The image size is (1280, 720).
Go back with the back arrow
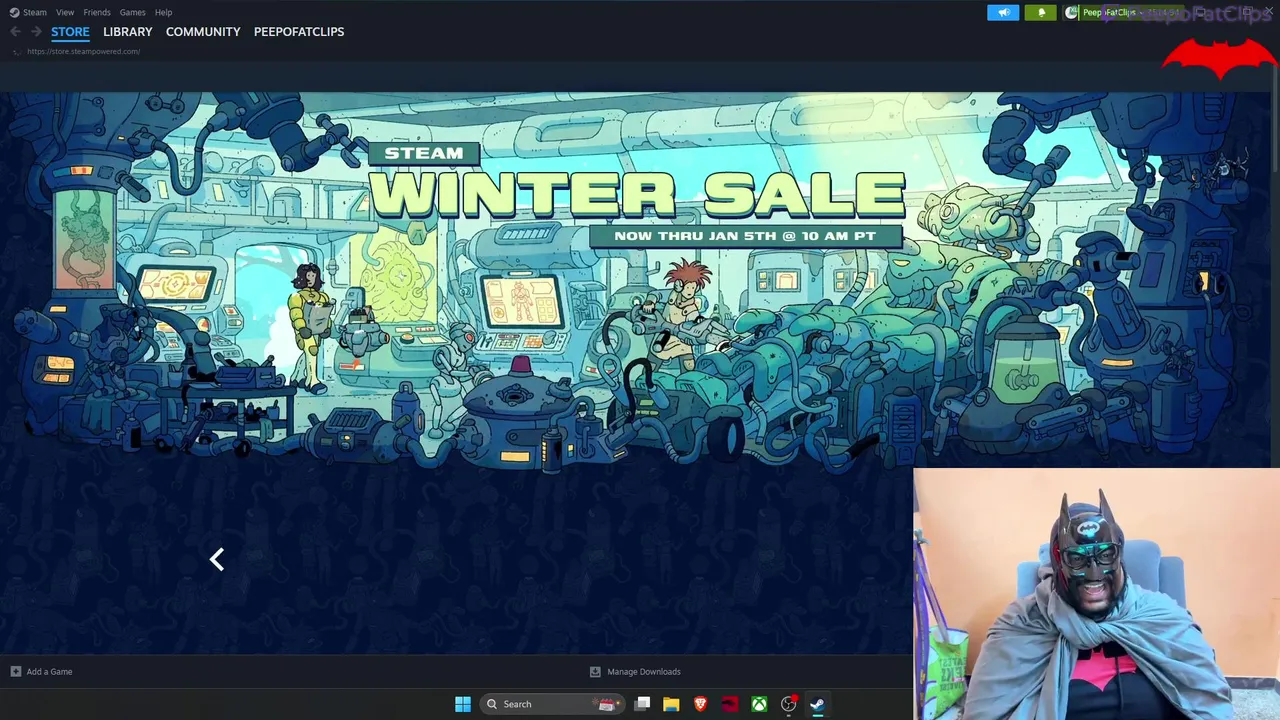[x=15, y=32]
